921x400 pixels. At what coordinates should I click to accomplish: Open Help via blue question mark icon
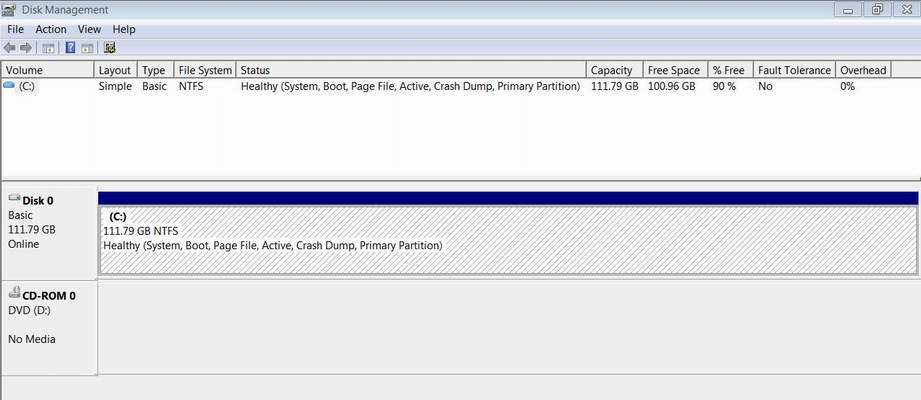[70, 48]
